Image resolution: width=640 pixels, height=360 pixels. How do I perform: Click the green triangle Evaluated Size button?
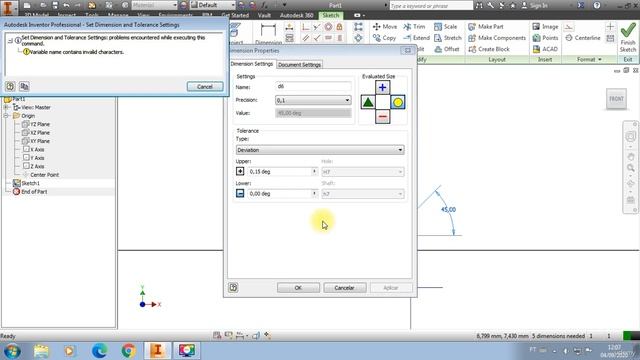[368, 102]
